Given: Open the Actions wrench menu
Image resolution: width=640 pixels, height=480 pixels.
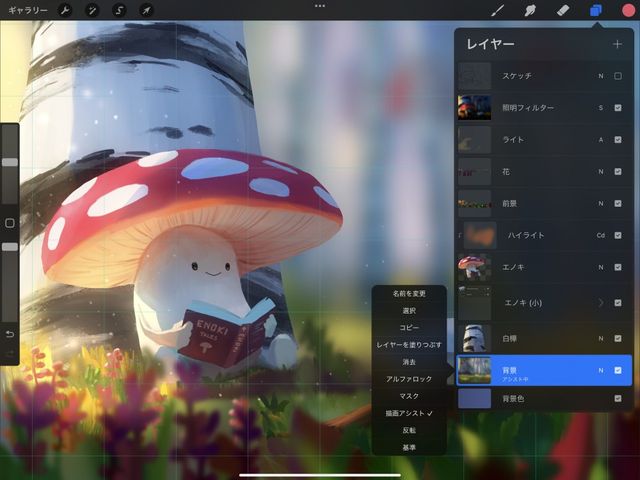Looking at the screenshot, I should 65,10.
